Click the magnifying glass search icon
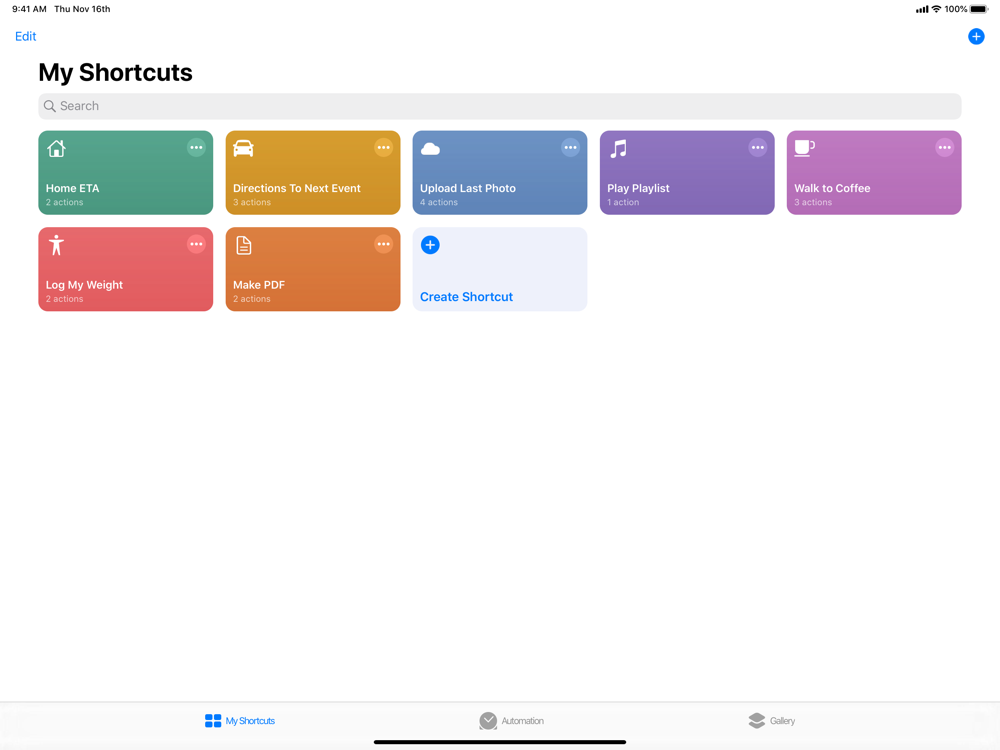1000x750 pixels. 50,106
